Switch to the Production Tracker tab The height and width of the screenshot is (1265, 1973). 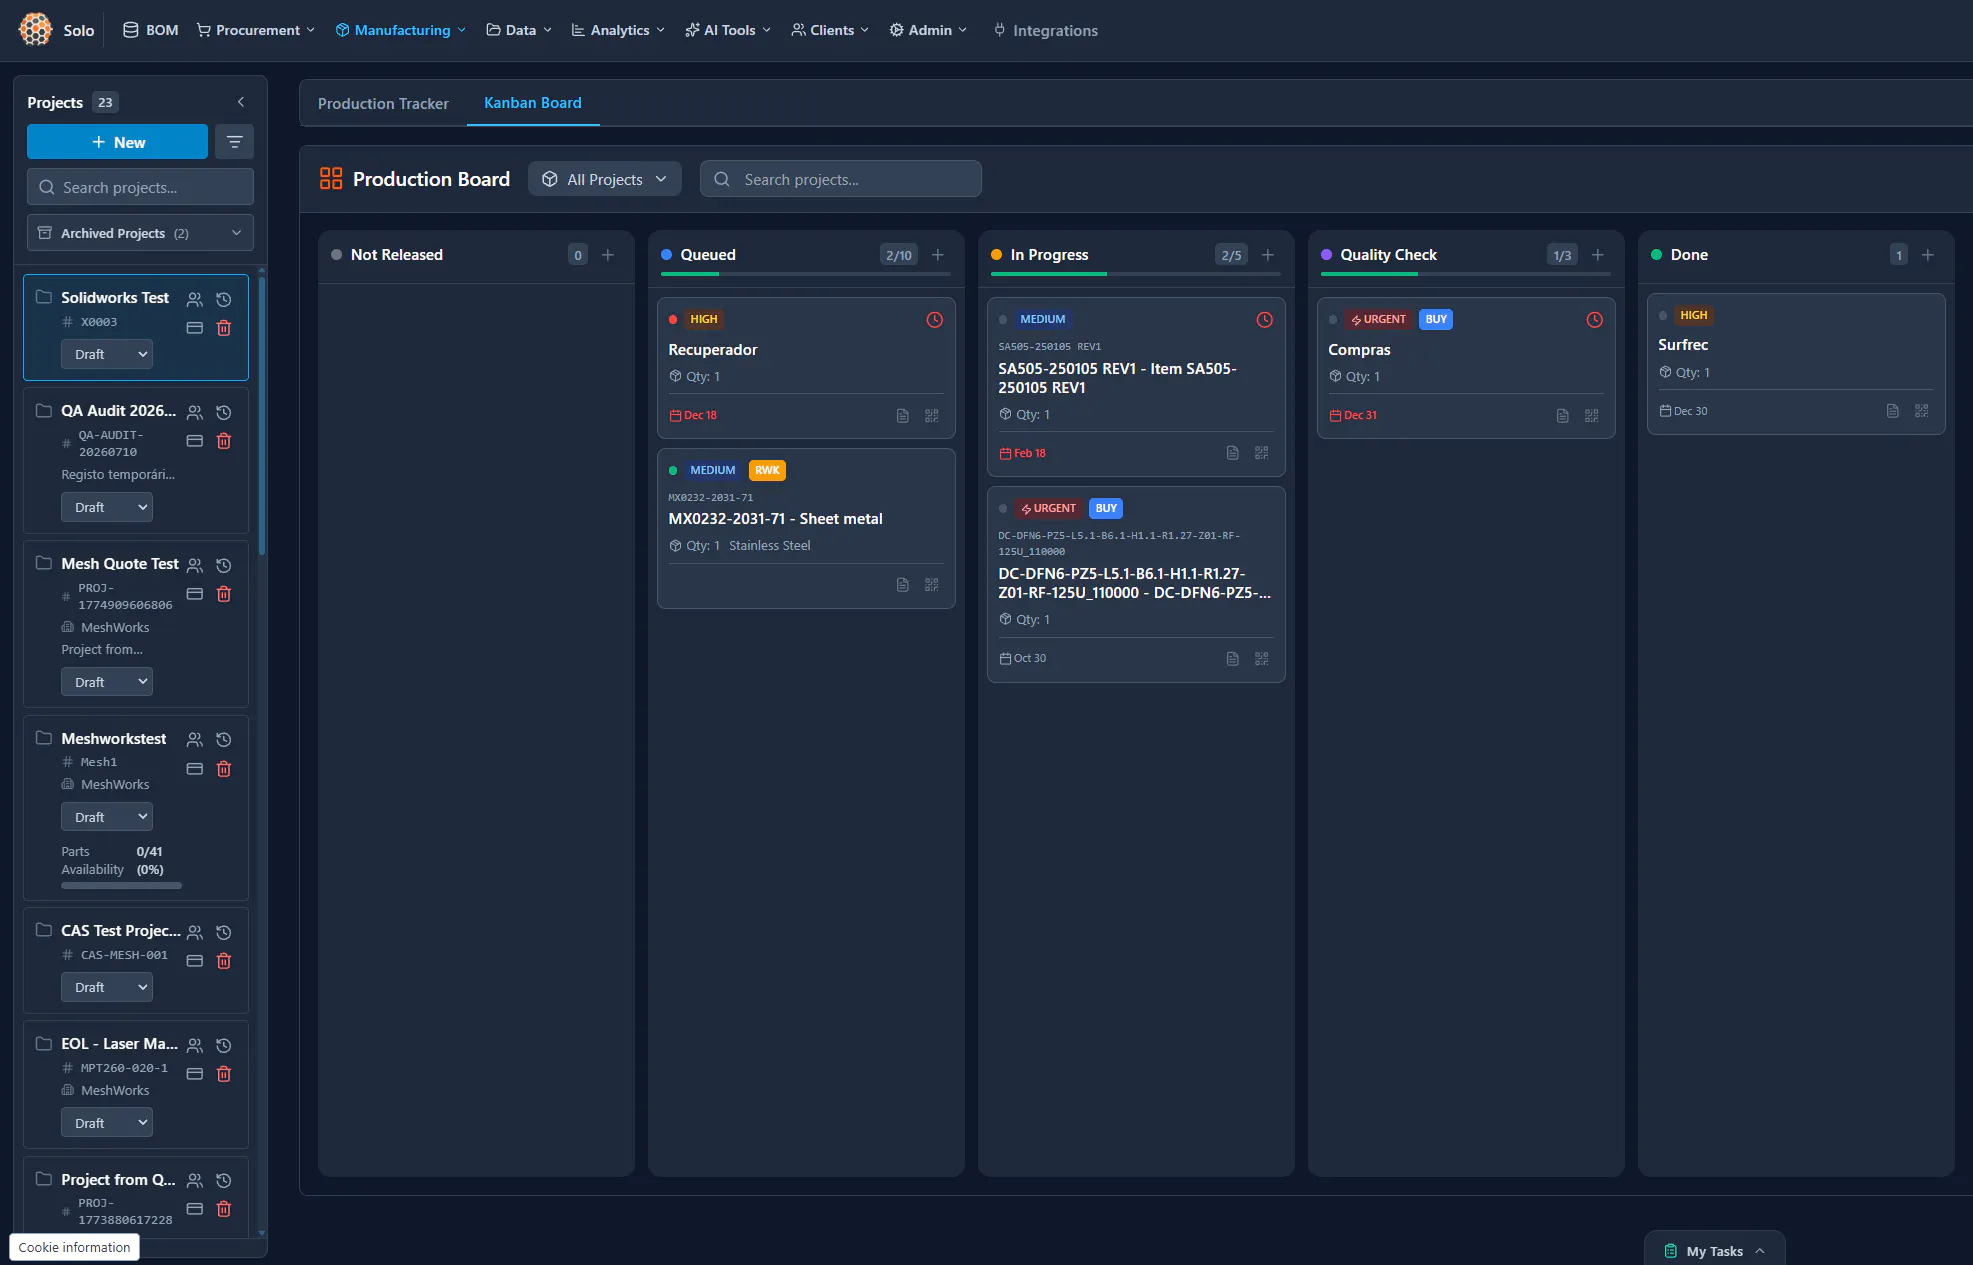tap(383, 104)
